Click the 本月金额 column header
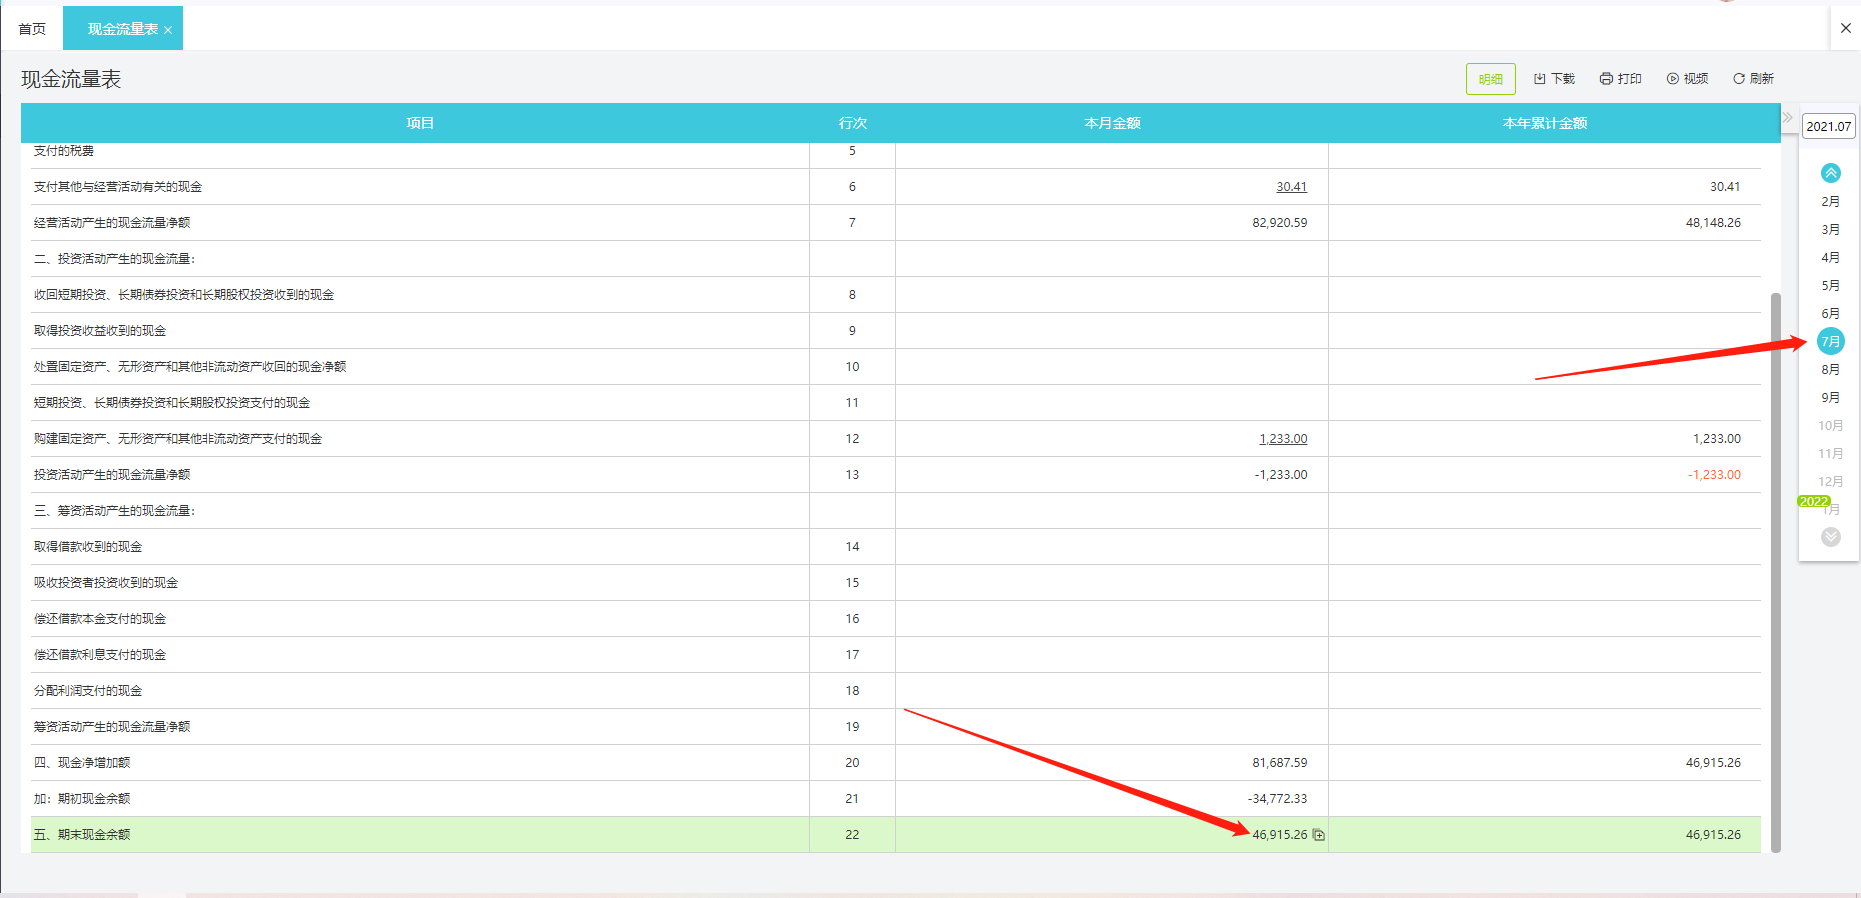 click(1112, 123)
